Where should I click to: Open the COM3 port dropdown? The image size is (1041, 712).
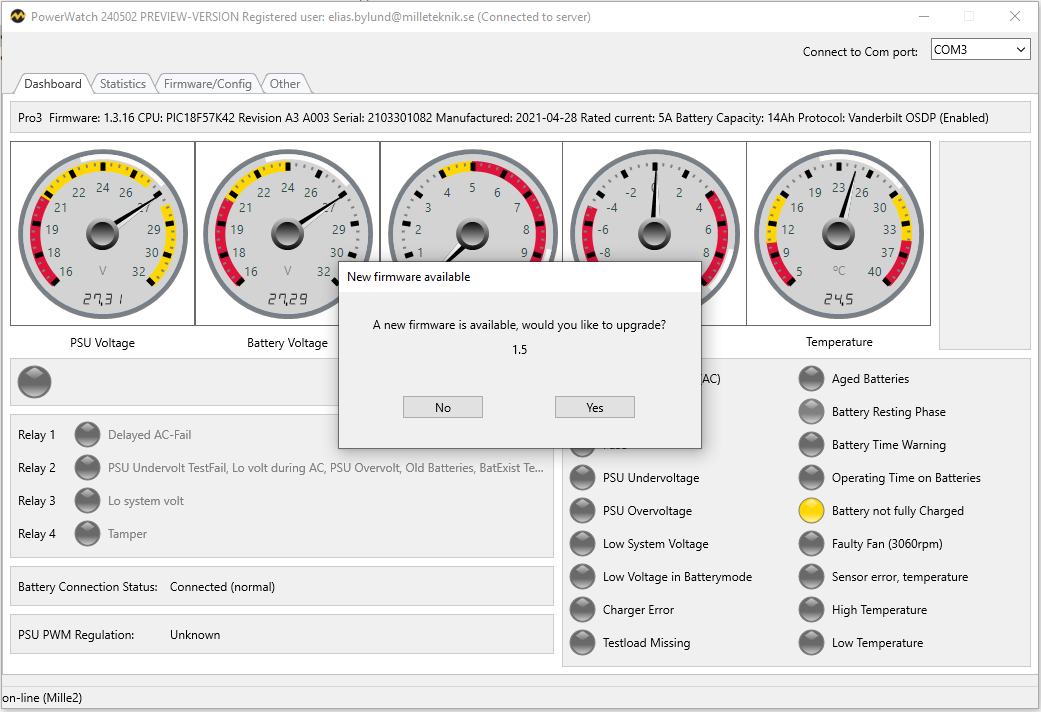979,50
